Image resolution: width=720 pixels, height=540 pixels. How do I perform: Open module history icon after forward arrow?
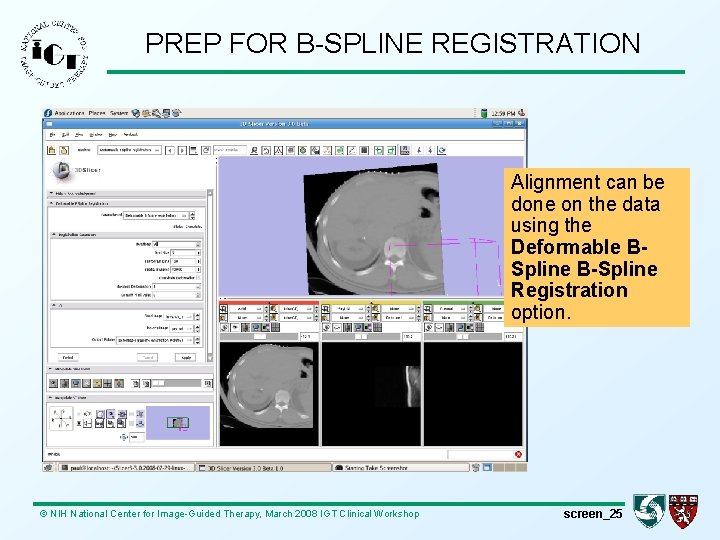coord(194,150)
